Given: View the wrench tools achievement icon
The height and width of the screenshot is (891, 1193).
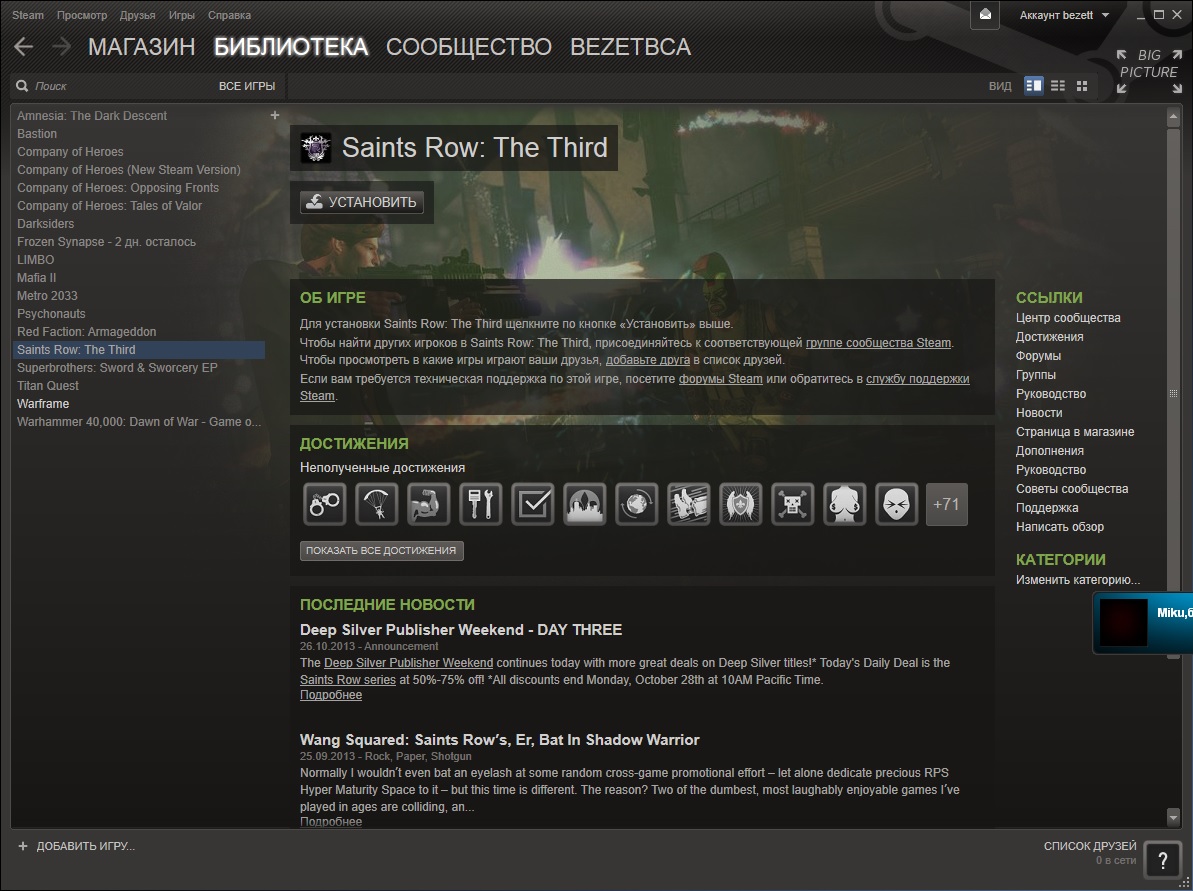Looking at the screenshot, I should pyautogui.click(x=481, y=504).
